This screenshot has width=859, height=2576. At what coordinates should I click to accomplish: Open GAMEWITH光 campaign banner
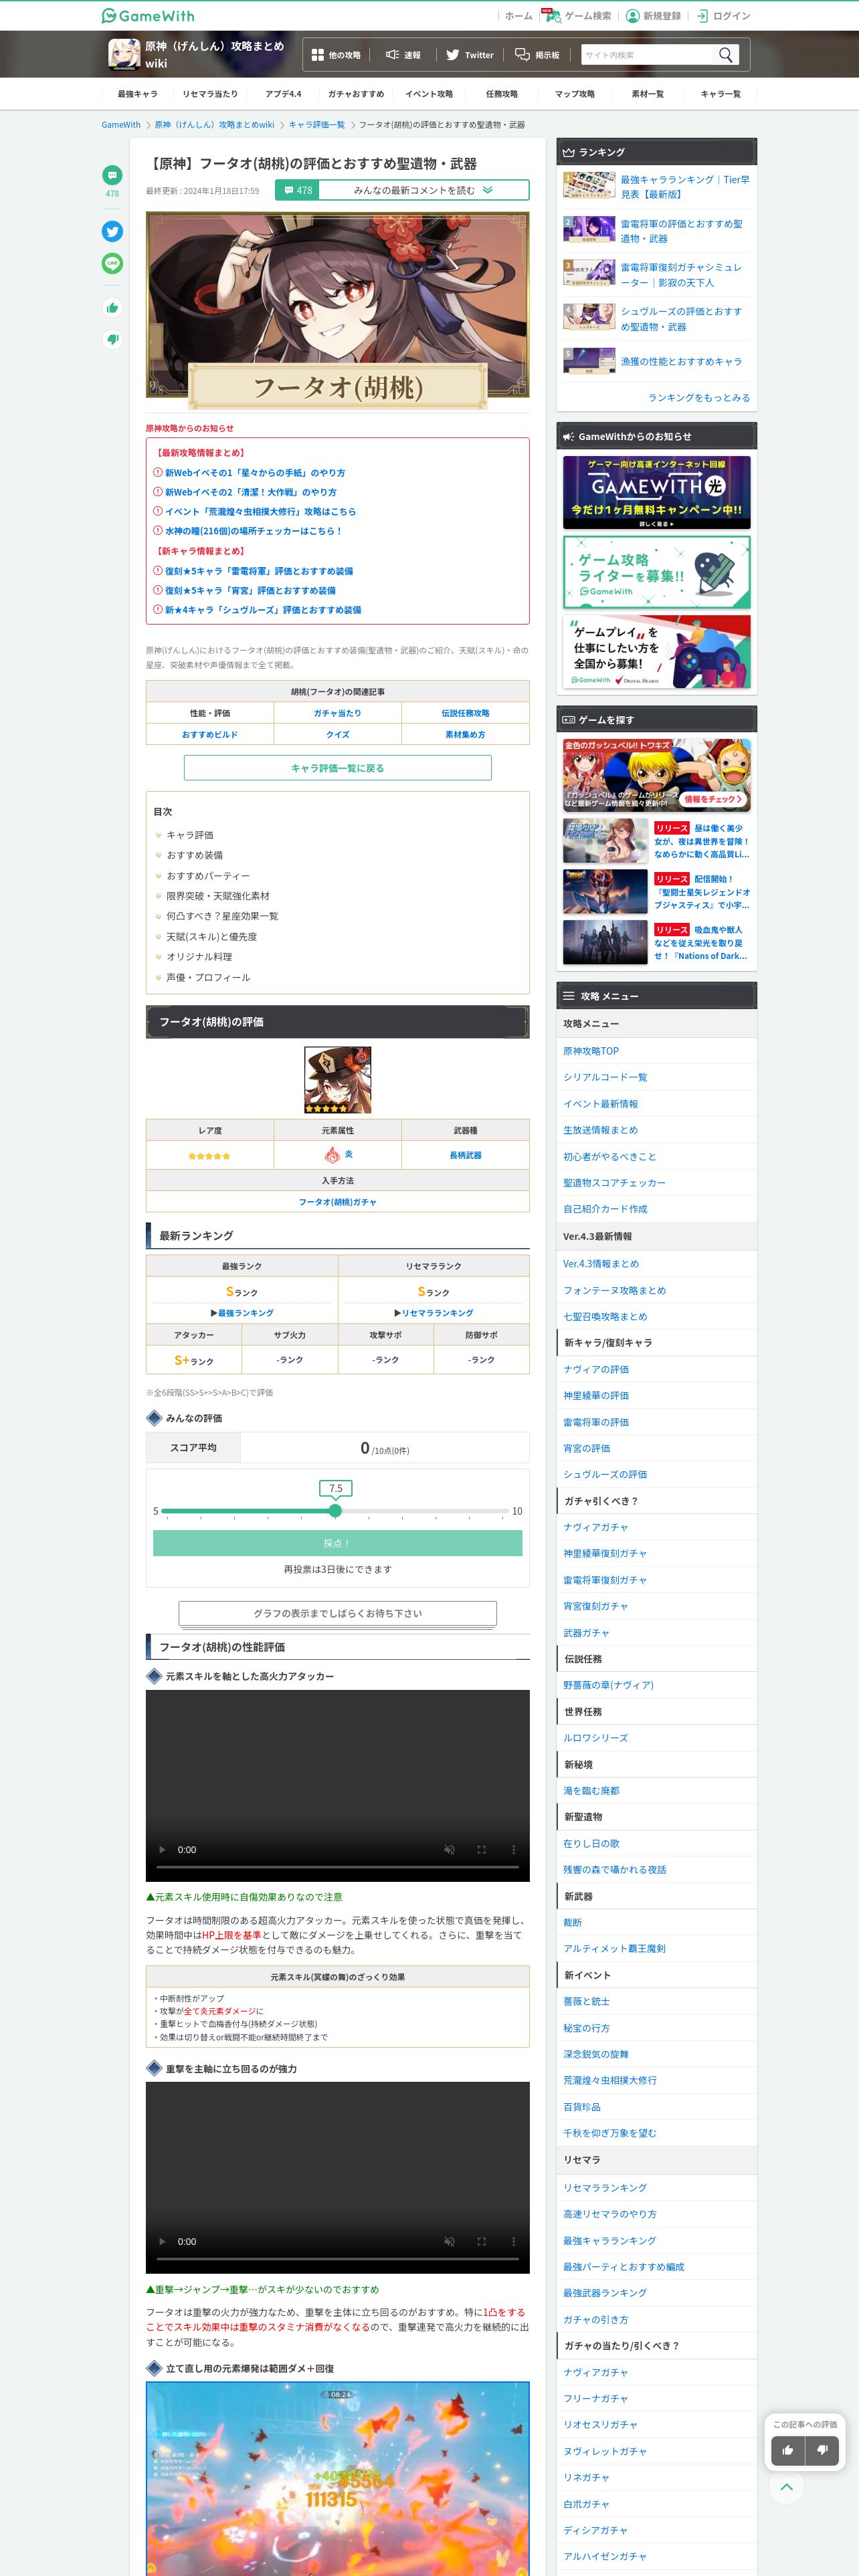656,492
